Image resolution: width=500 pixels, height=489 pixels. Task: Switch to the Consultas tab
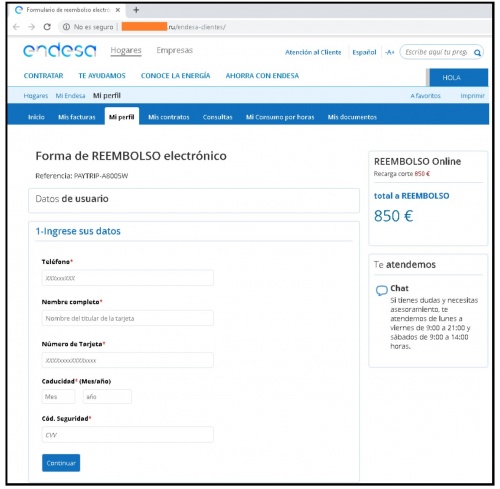point(217,117)
